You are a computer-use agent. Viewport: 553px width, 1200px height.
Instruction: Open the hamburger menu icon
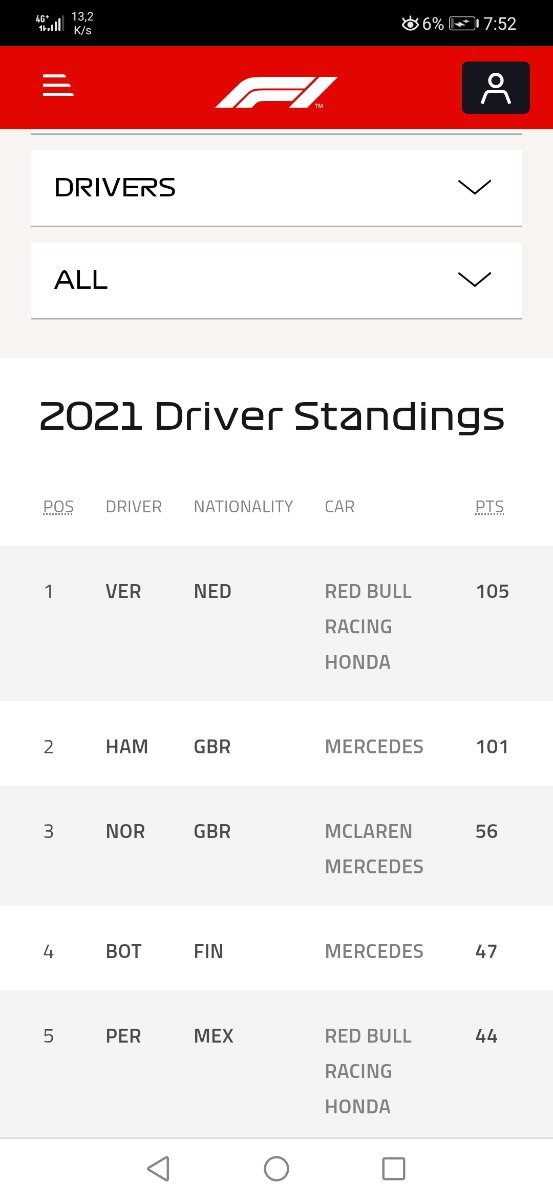58,86
